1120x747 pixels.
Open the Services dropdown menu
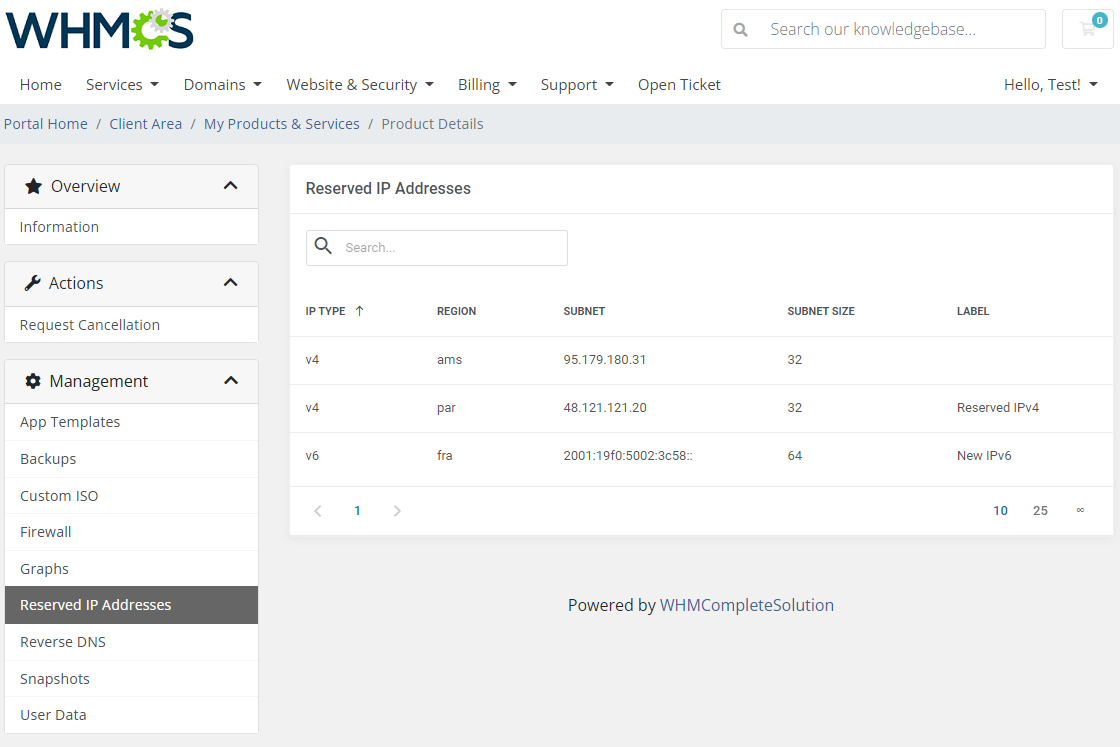[122, 84]
